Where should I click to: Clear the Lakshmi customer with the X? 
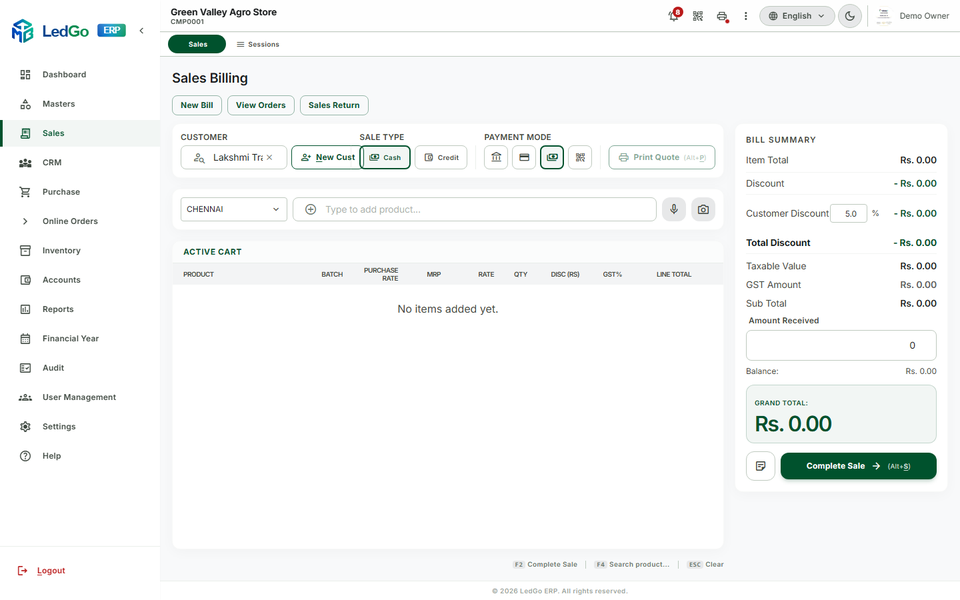269,157
